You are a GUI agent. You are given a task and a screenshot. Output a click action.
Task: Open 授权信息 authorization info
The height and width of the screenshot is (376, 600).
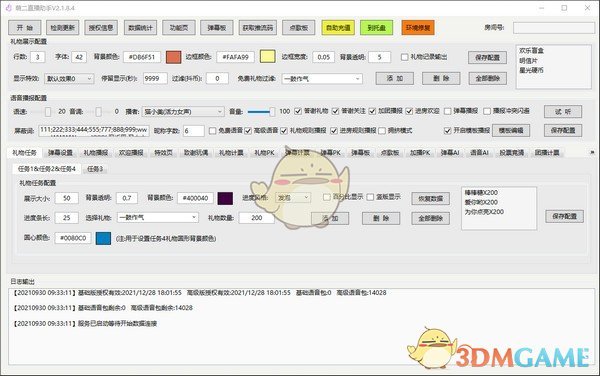(101, 28)
